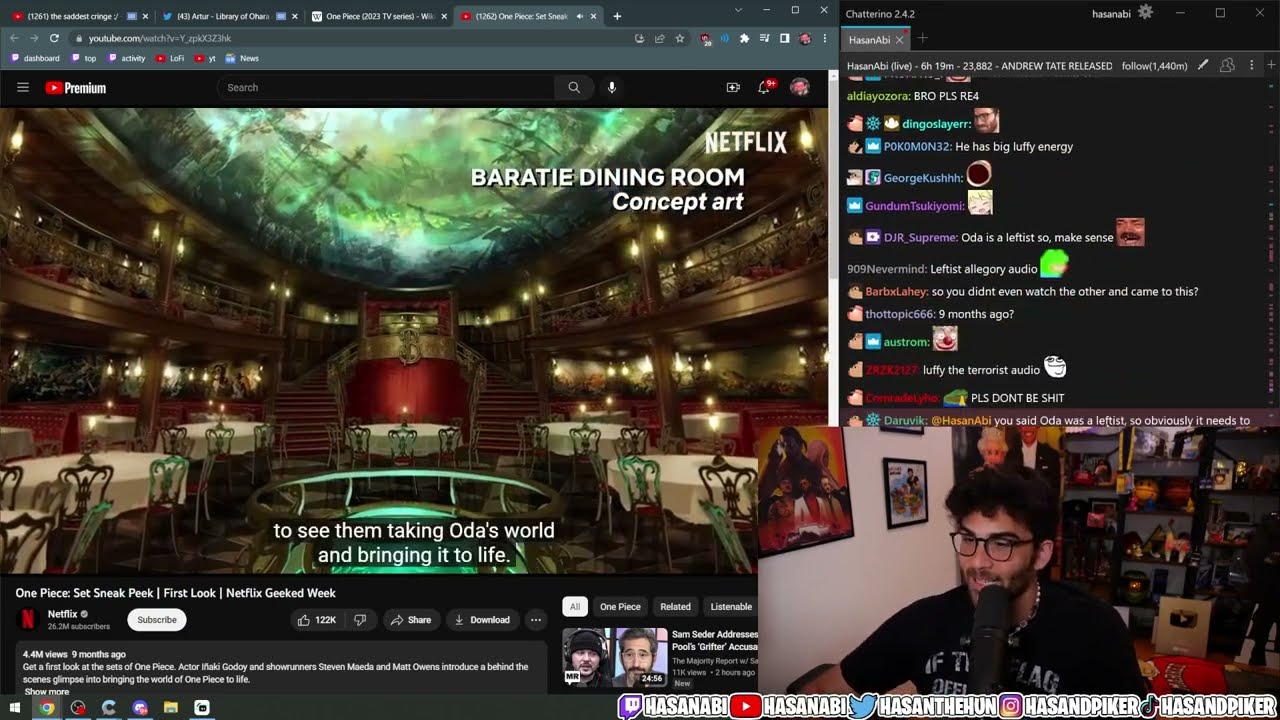
Task: Like the video with the thumbs up
Action: click(x=317, y=620)
